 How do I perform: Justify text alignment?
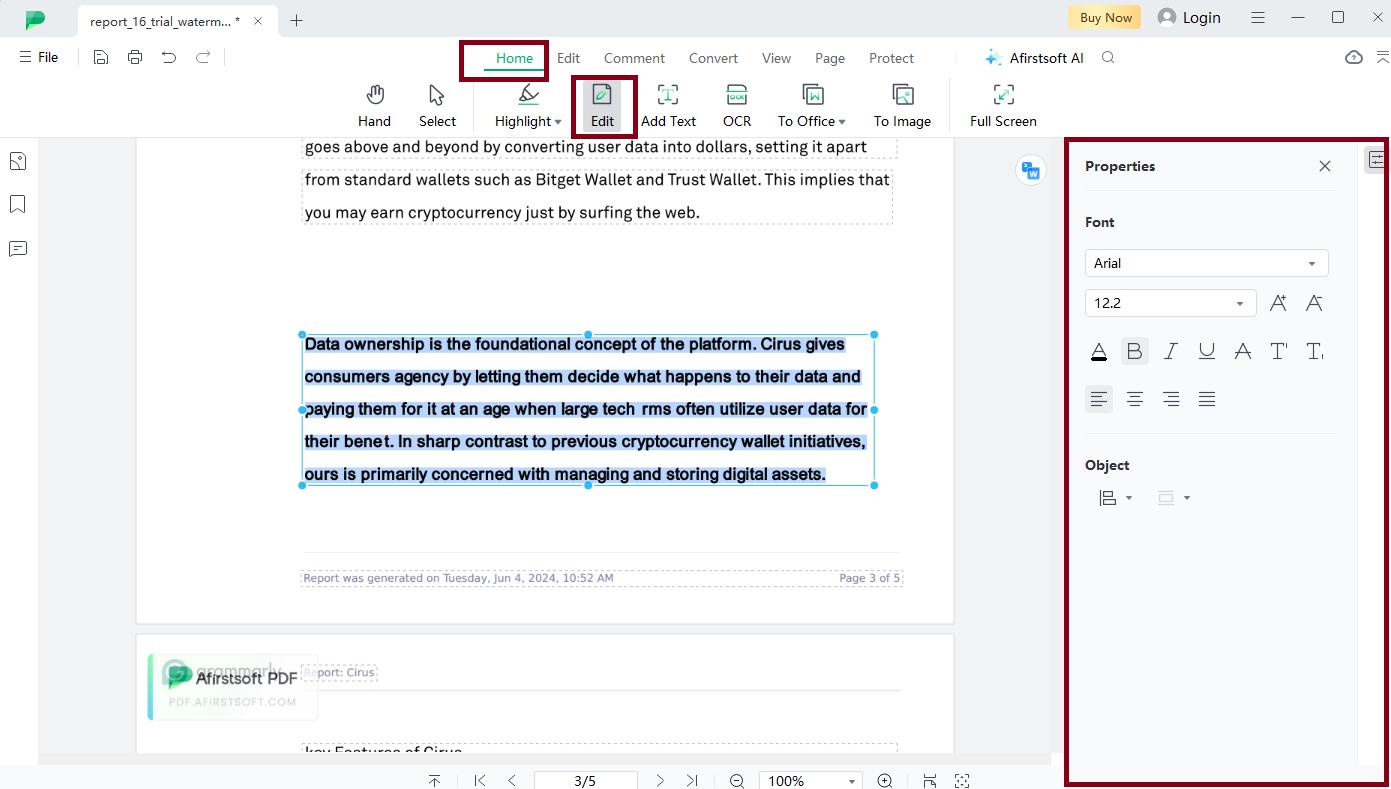point(1206,399)
